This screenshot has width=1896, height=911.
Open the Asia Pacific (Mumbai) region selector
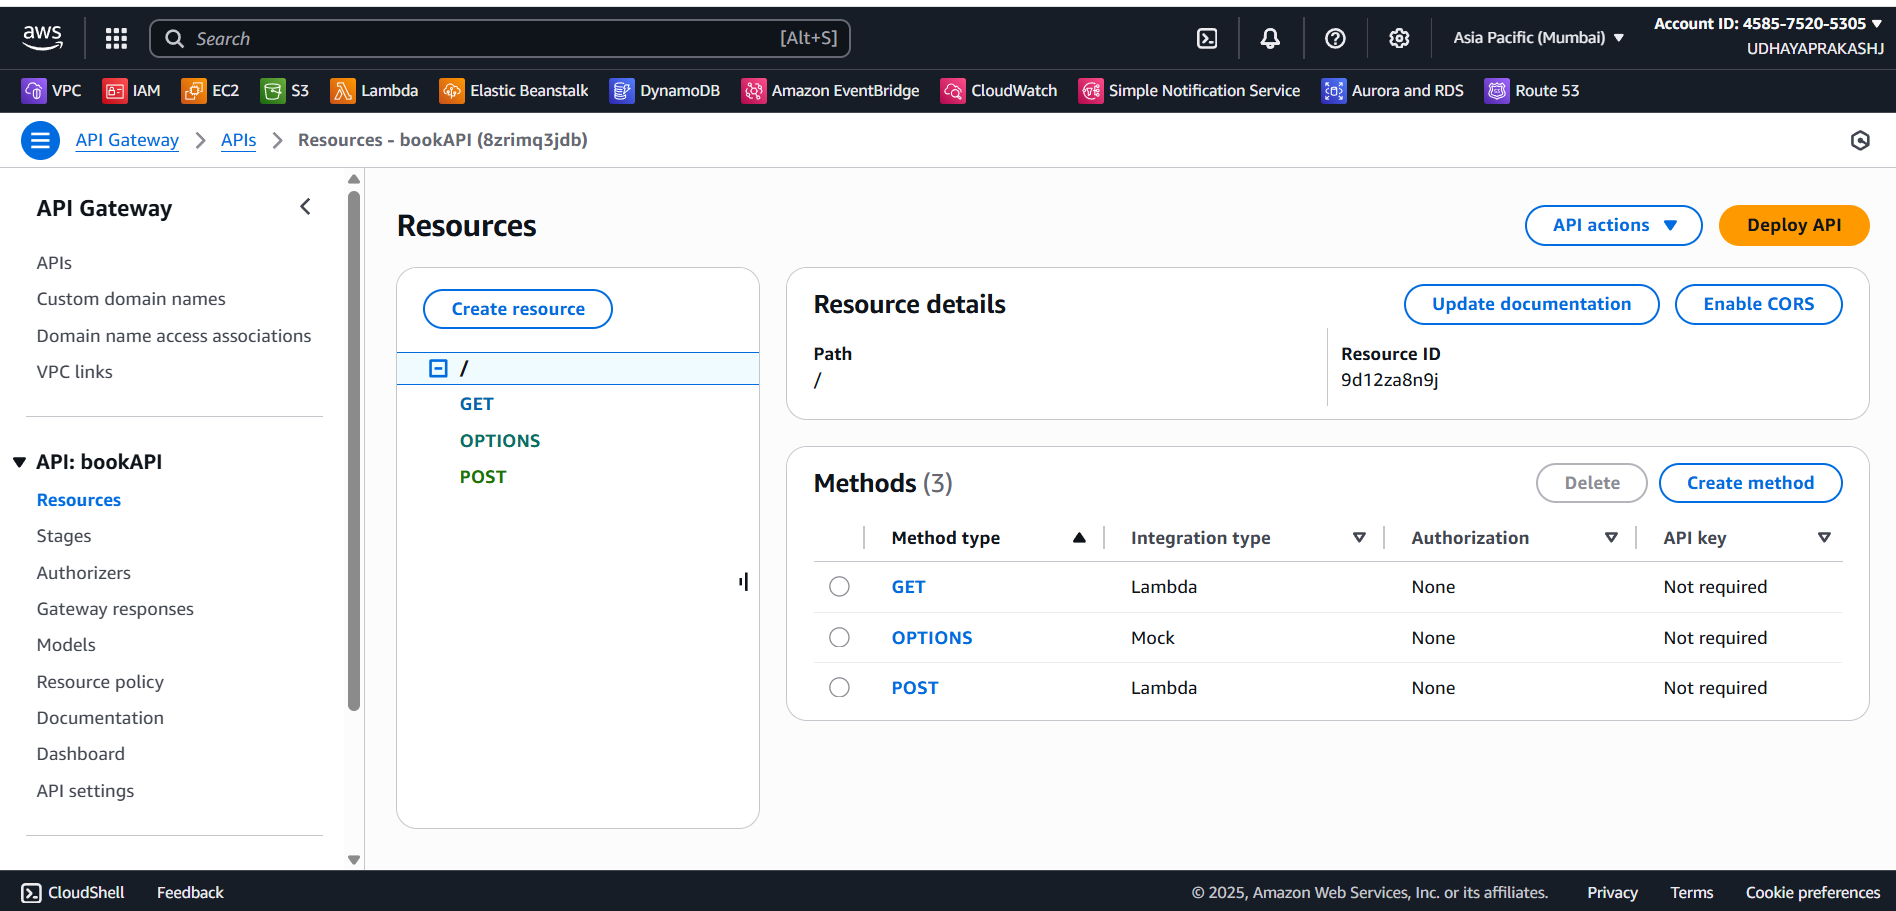[1538, 38]
